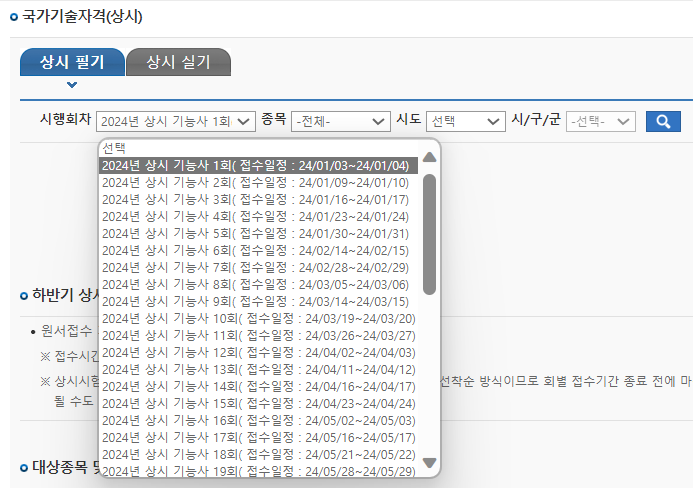Screen dimensions: 693x488
Task: Select 2024년 상시 기능사 8회 option
Action: pos(259,285)
